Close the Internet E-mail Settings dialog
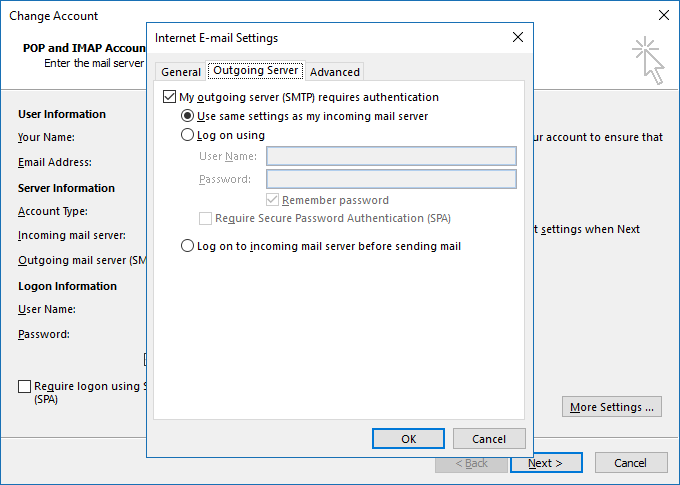 pyautogui.click(x=518, y=37)
